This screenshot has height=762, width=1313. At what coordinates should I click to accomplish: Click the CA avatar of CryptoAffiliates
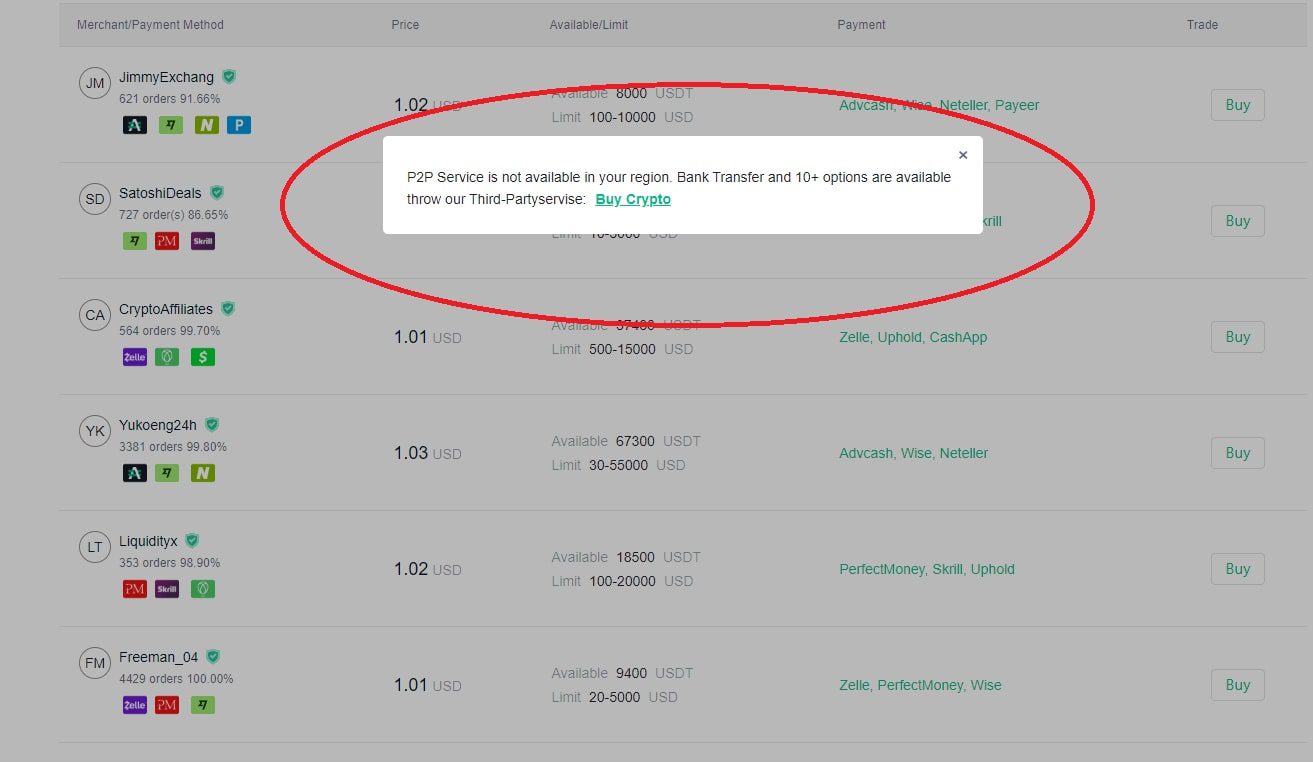pos(95,315)
